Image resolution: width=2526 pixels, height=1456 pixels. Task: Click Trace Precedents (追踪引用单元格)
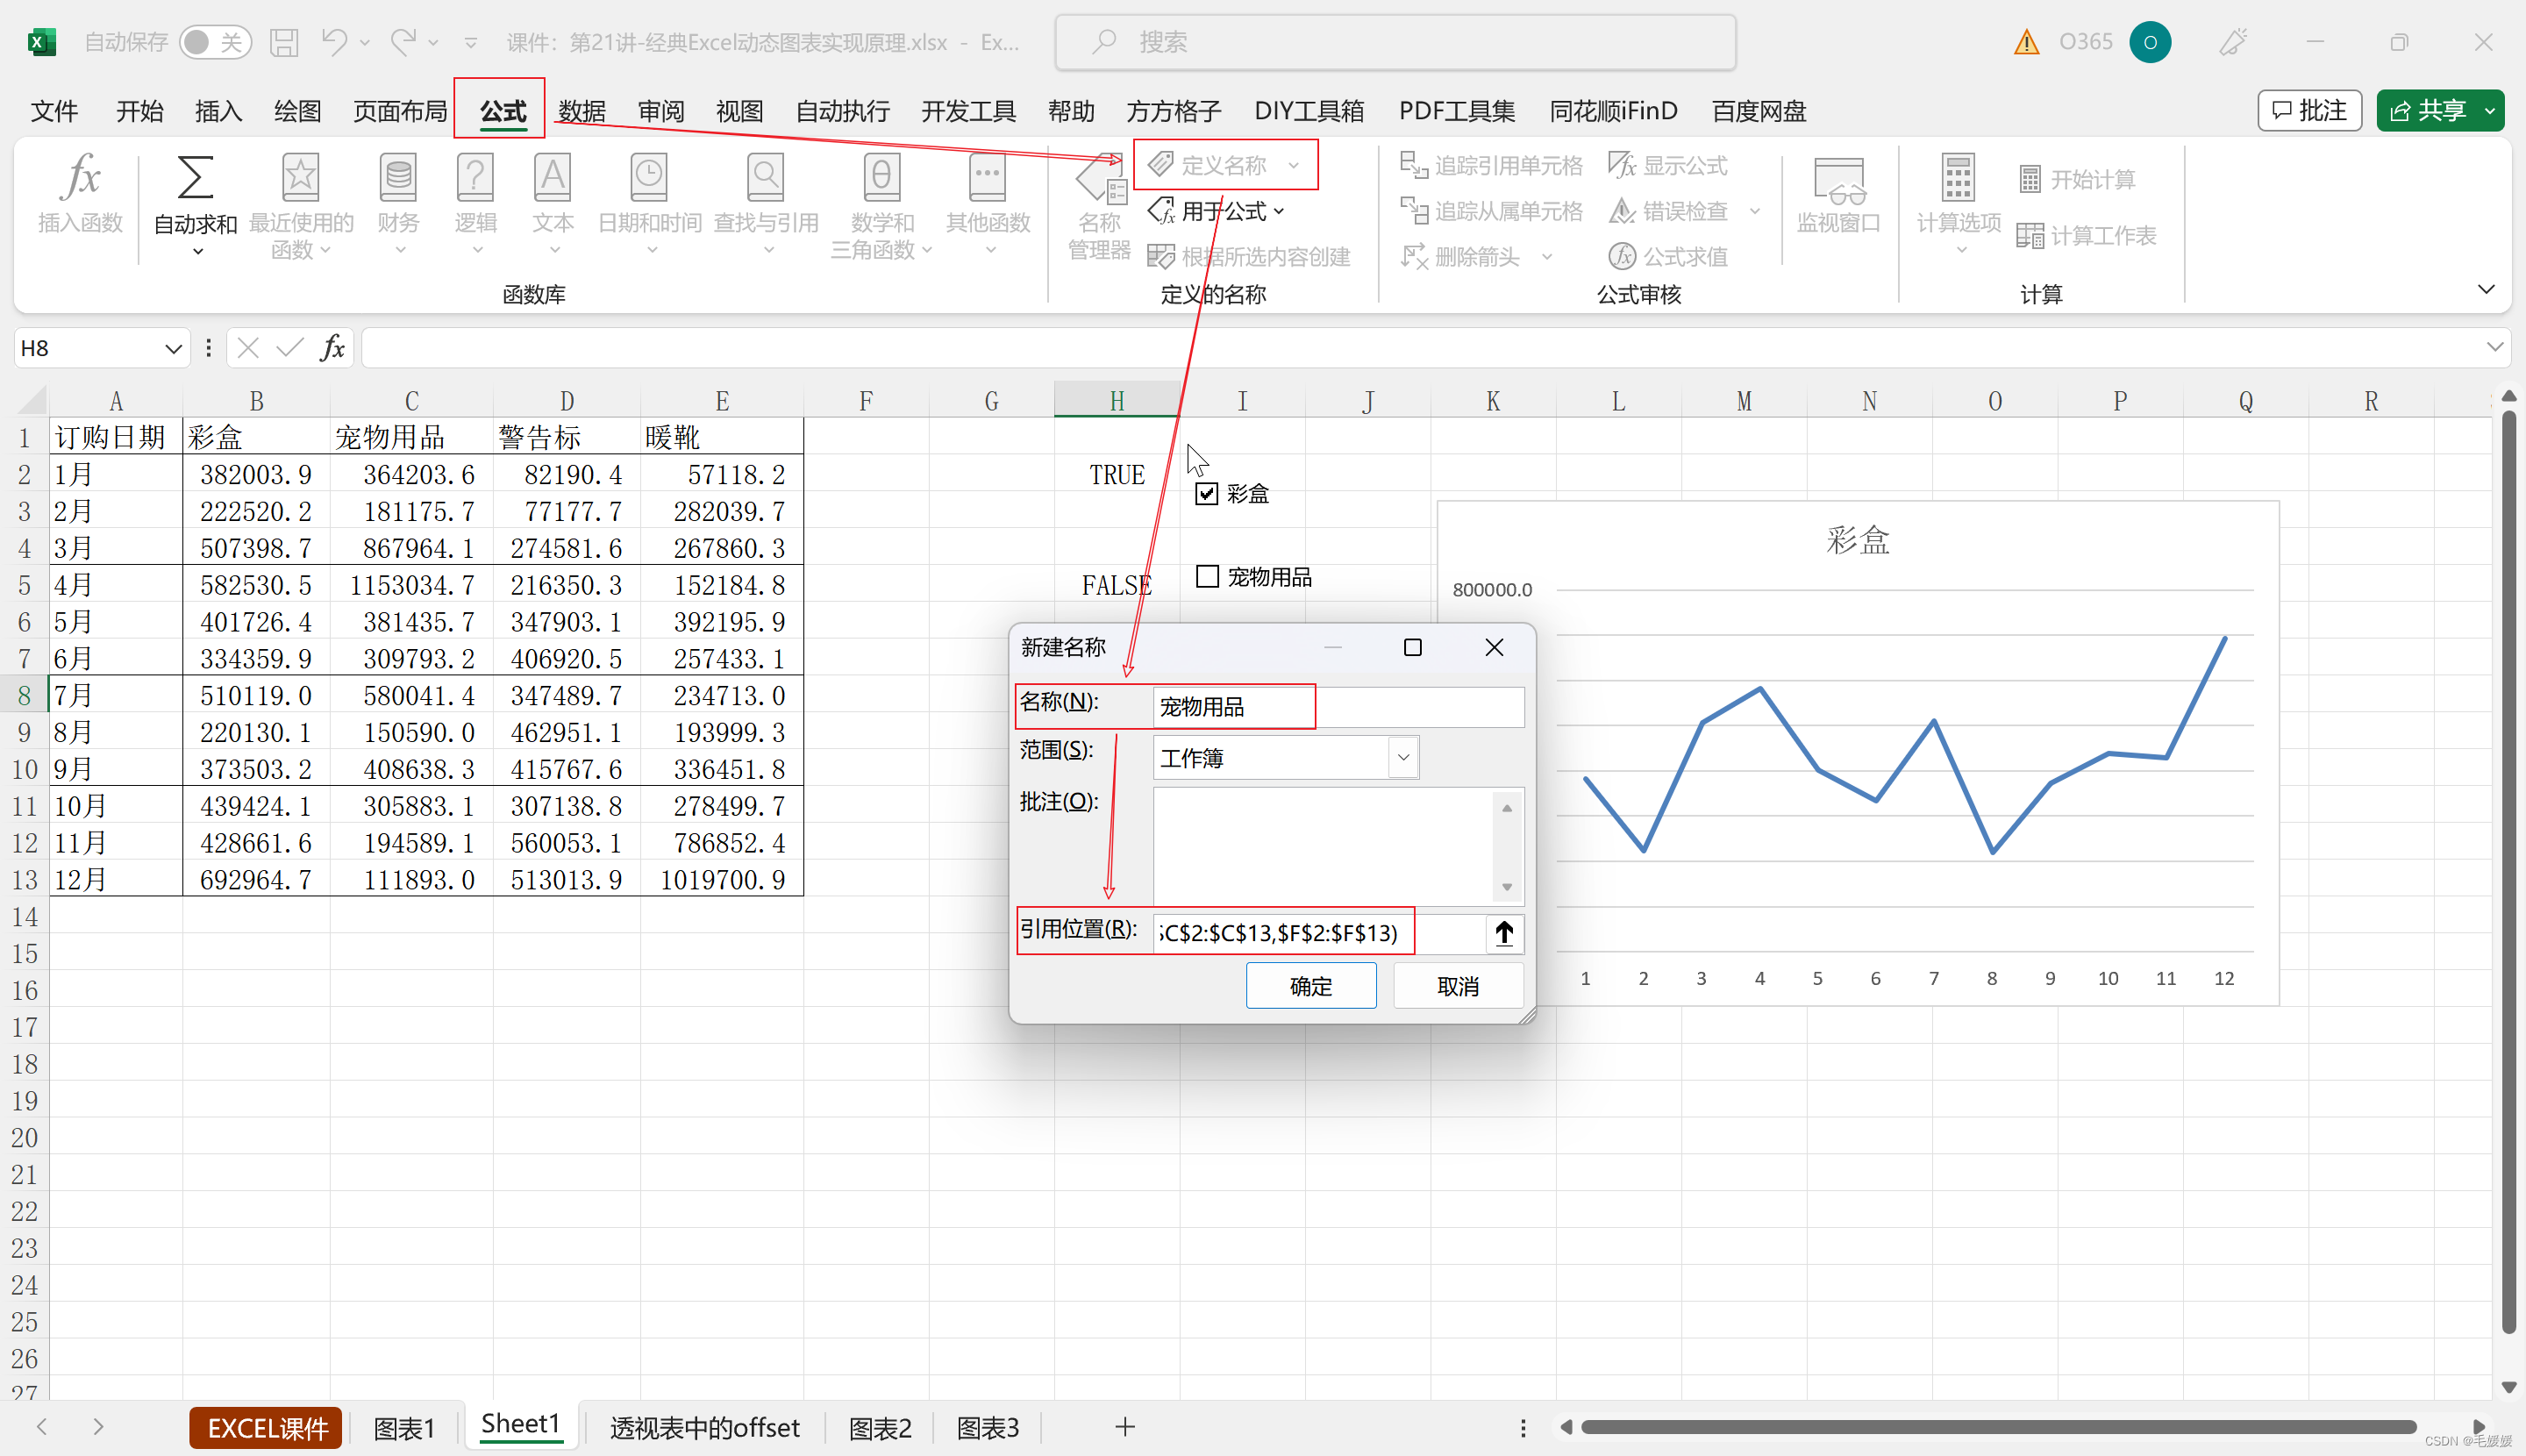(1491, 165)
